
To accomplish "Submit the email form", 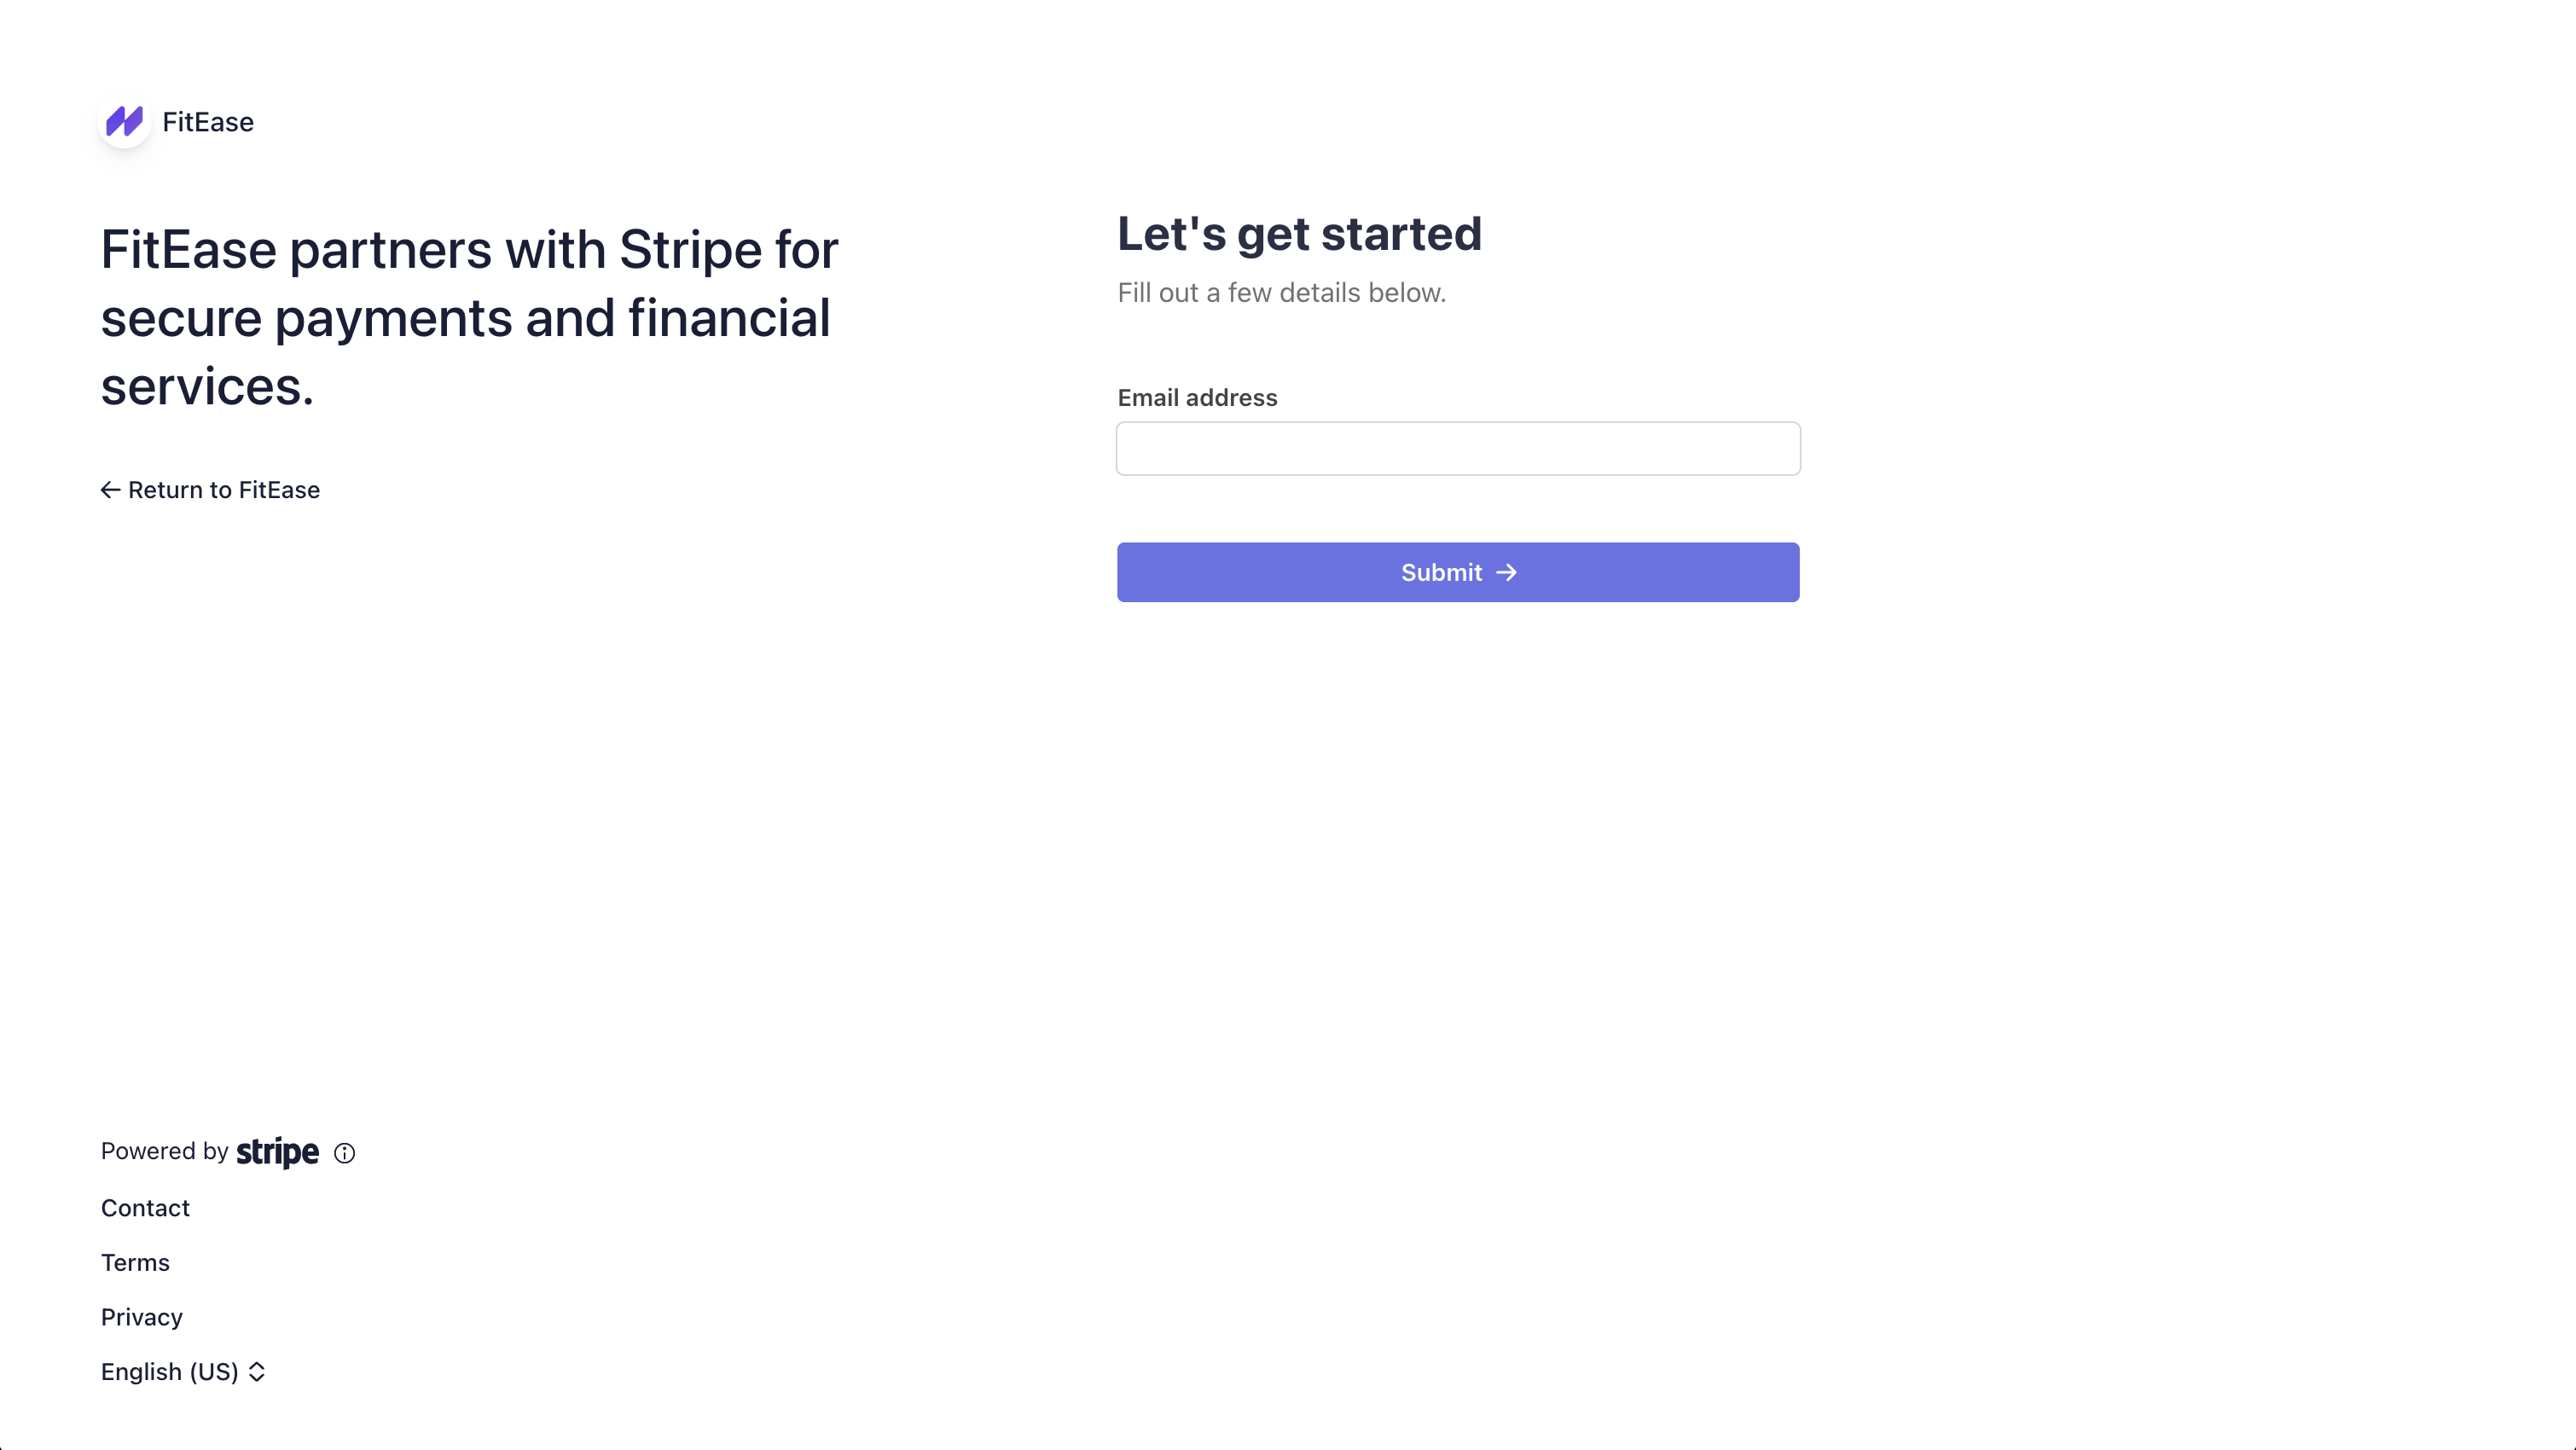I will 1458,572.
